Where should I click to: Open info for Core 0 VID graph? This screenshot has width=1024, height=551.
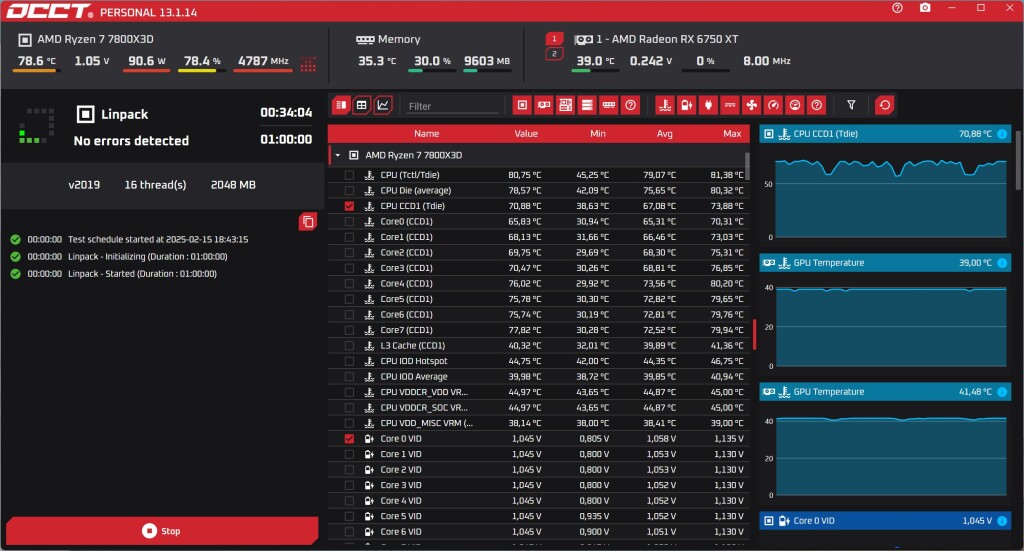pos(1002,521)
